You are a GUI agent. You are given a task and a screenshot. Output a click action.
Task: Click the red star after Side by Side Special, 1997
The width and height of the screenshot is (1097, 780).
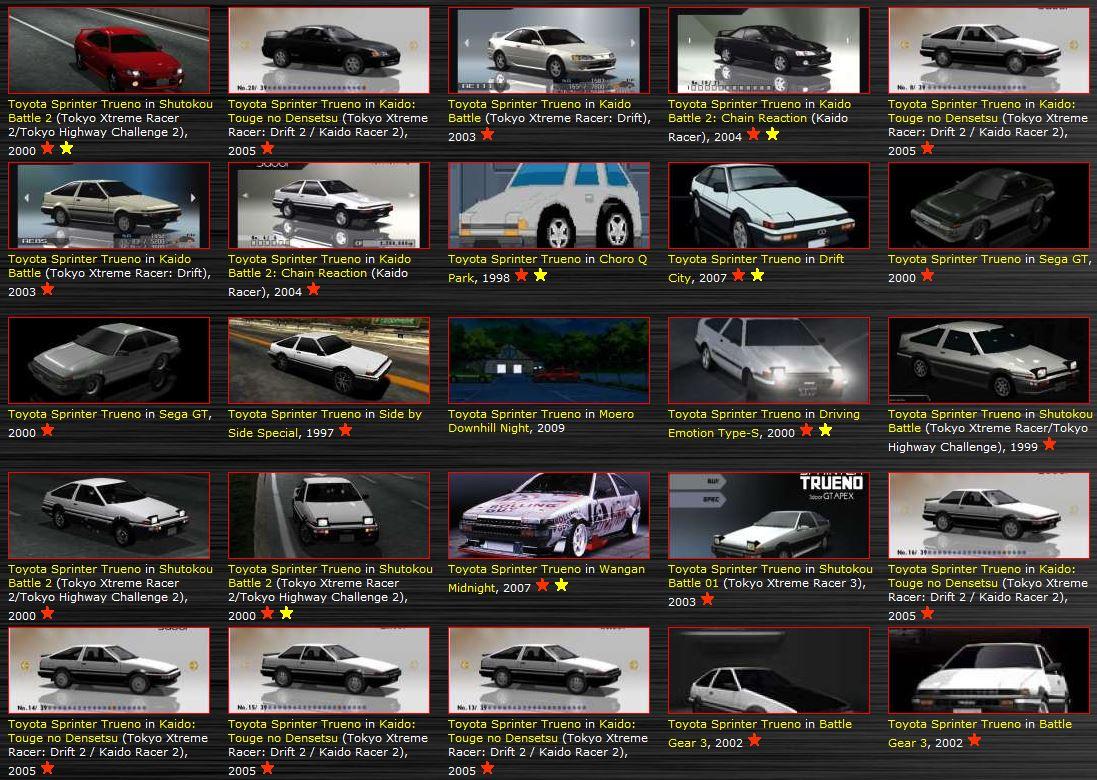pyautogui.click(x=345, y=430)
